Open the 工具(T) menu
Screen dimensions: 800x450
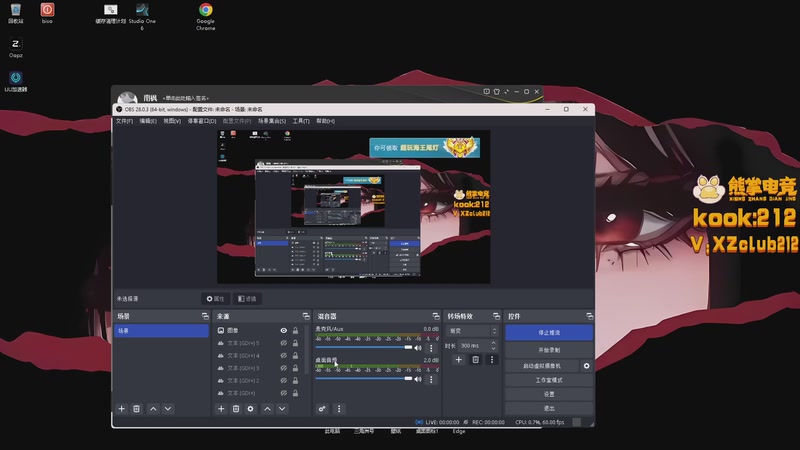(301, 121)
